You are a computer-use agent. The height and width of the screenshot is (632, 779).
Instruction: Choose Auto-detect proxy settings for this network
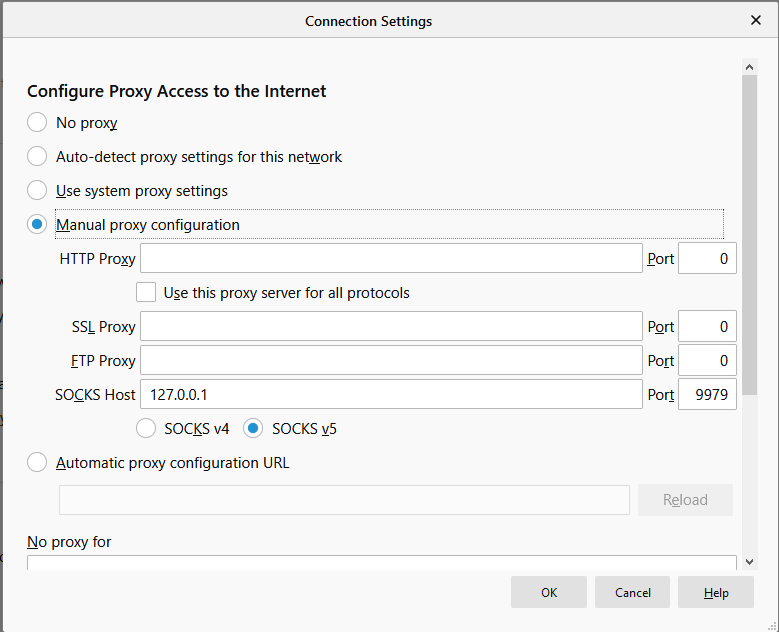[37, 156]
